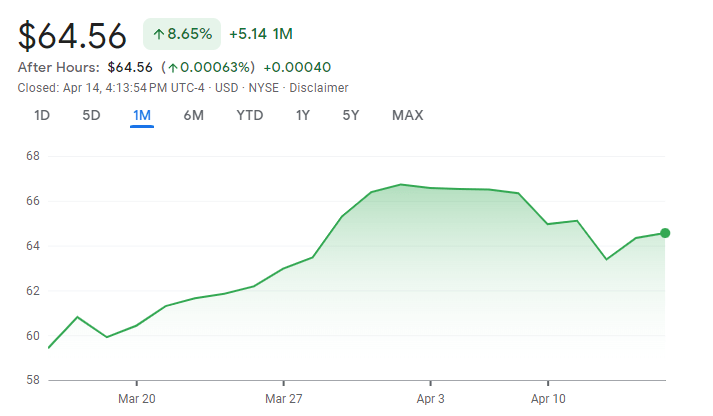This screenshot has width=713, height=416.
Task: Click the green up arrow in the 8.65% badge
Action: [158, 34]
